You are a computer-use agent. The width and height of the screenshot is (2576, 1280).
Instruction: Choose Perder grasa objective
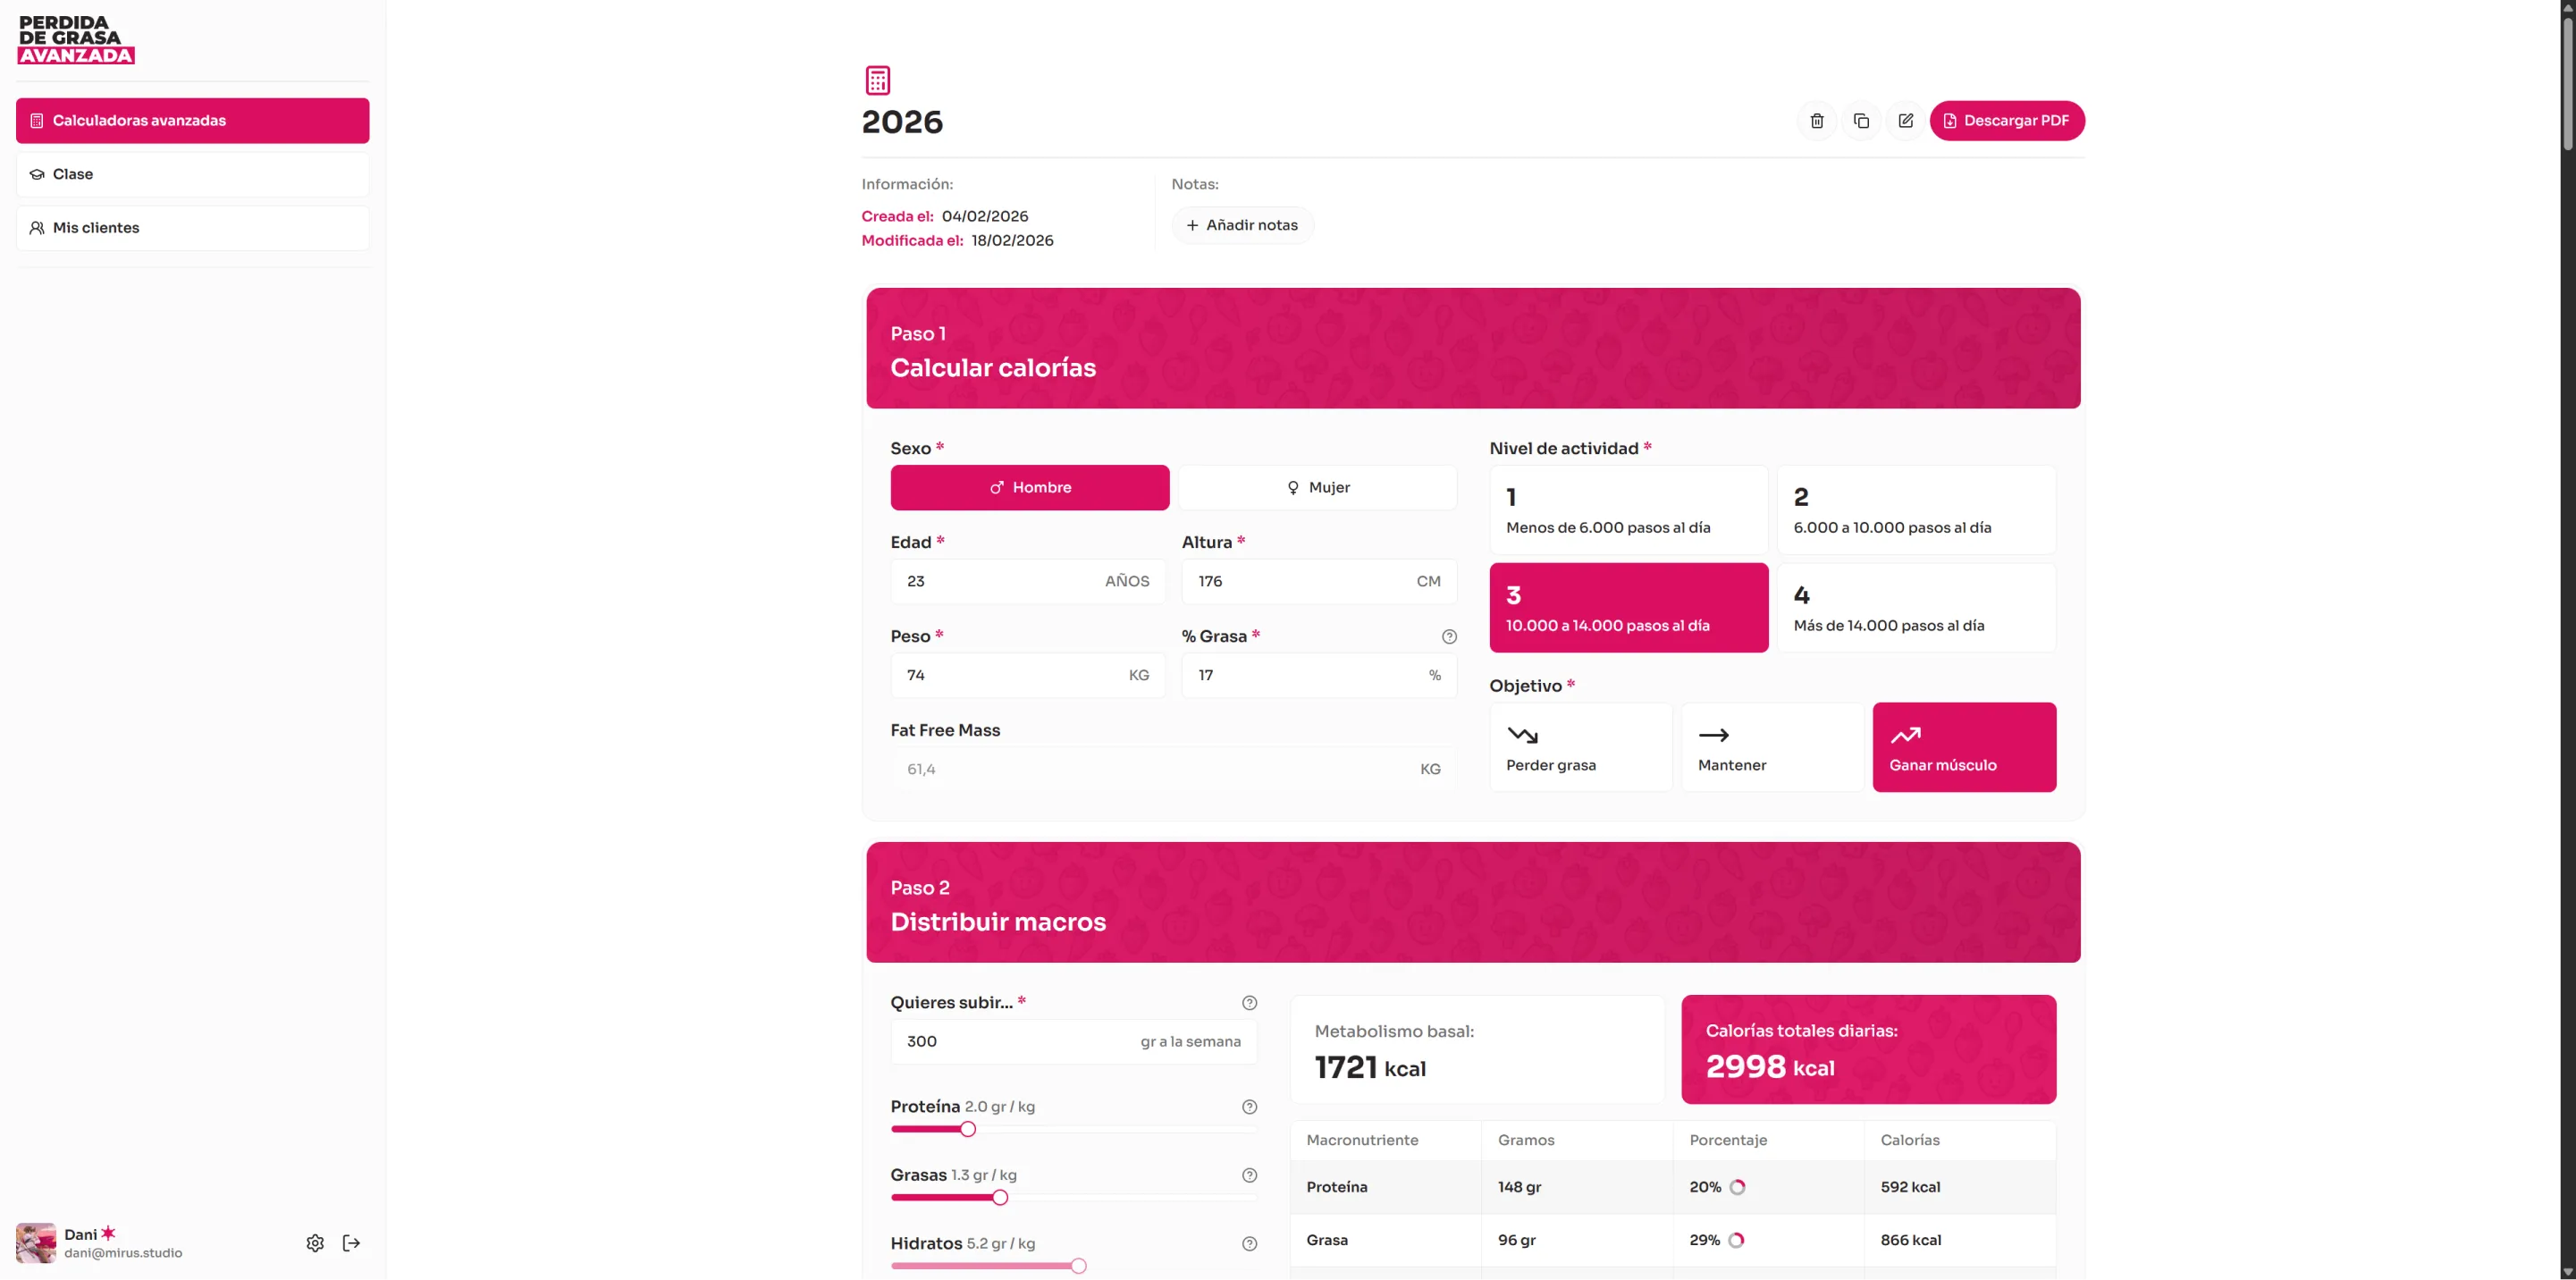pyautogui.click(x=1580, y=747)
